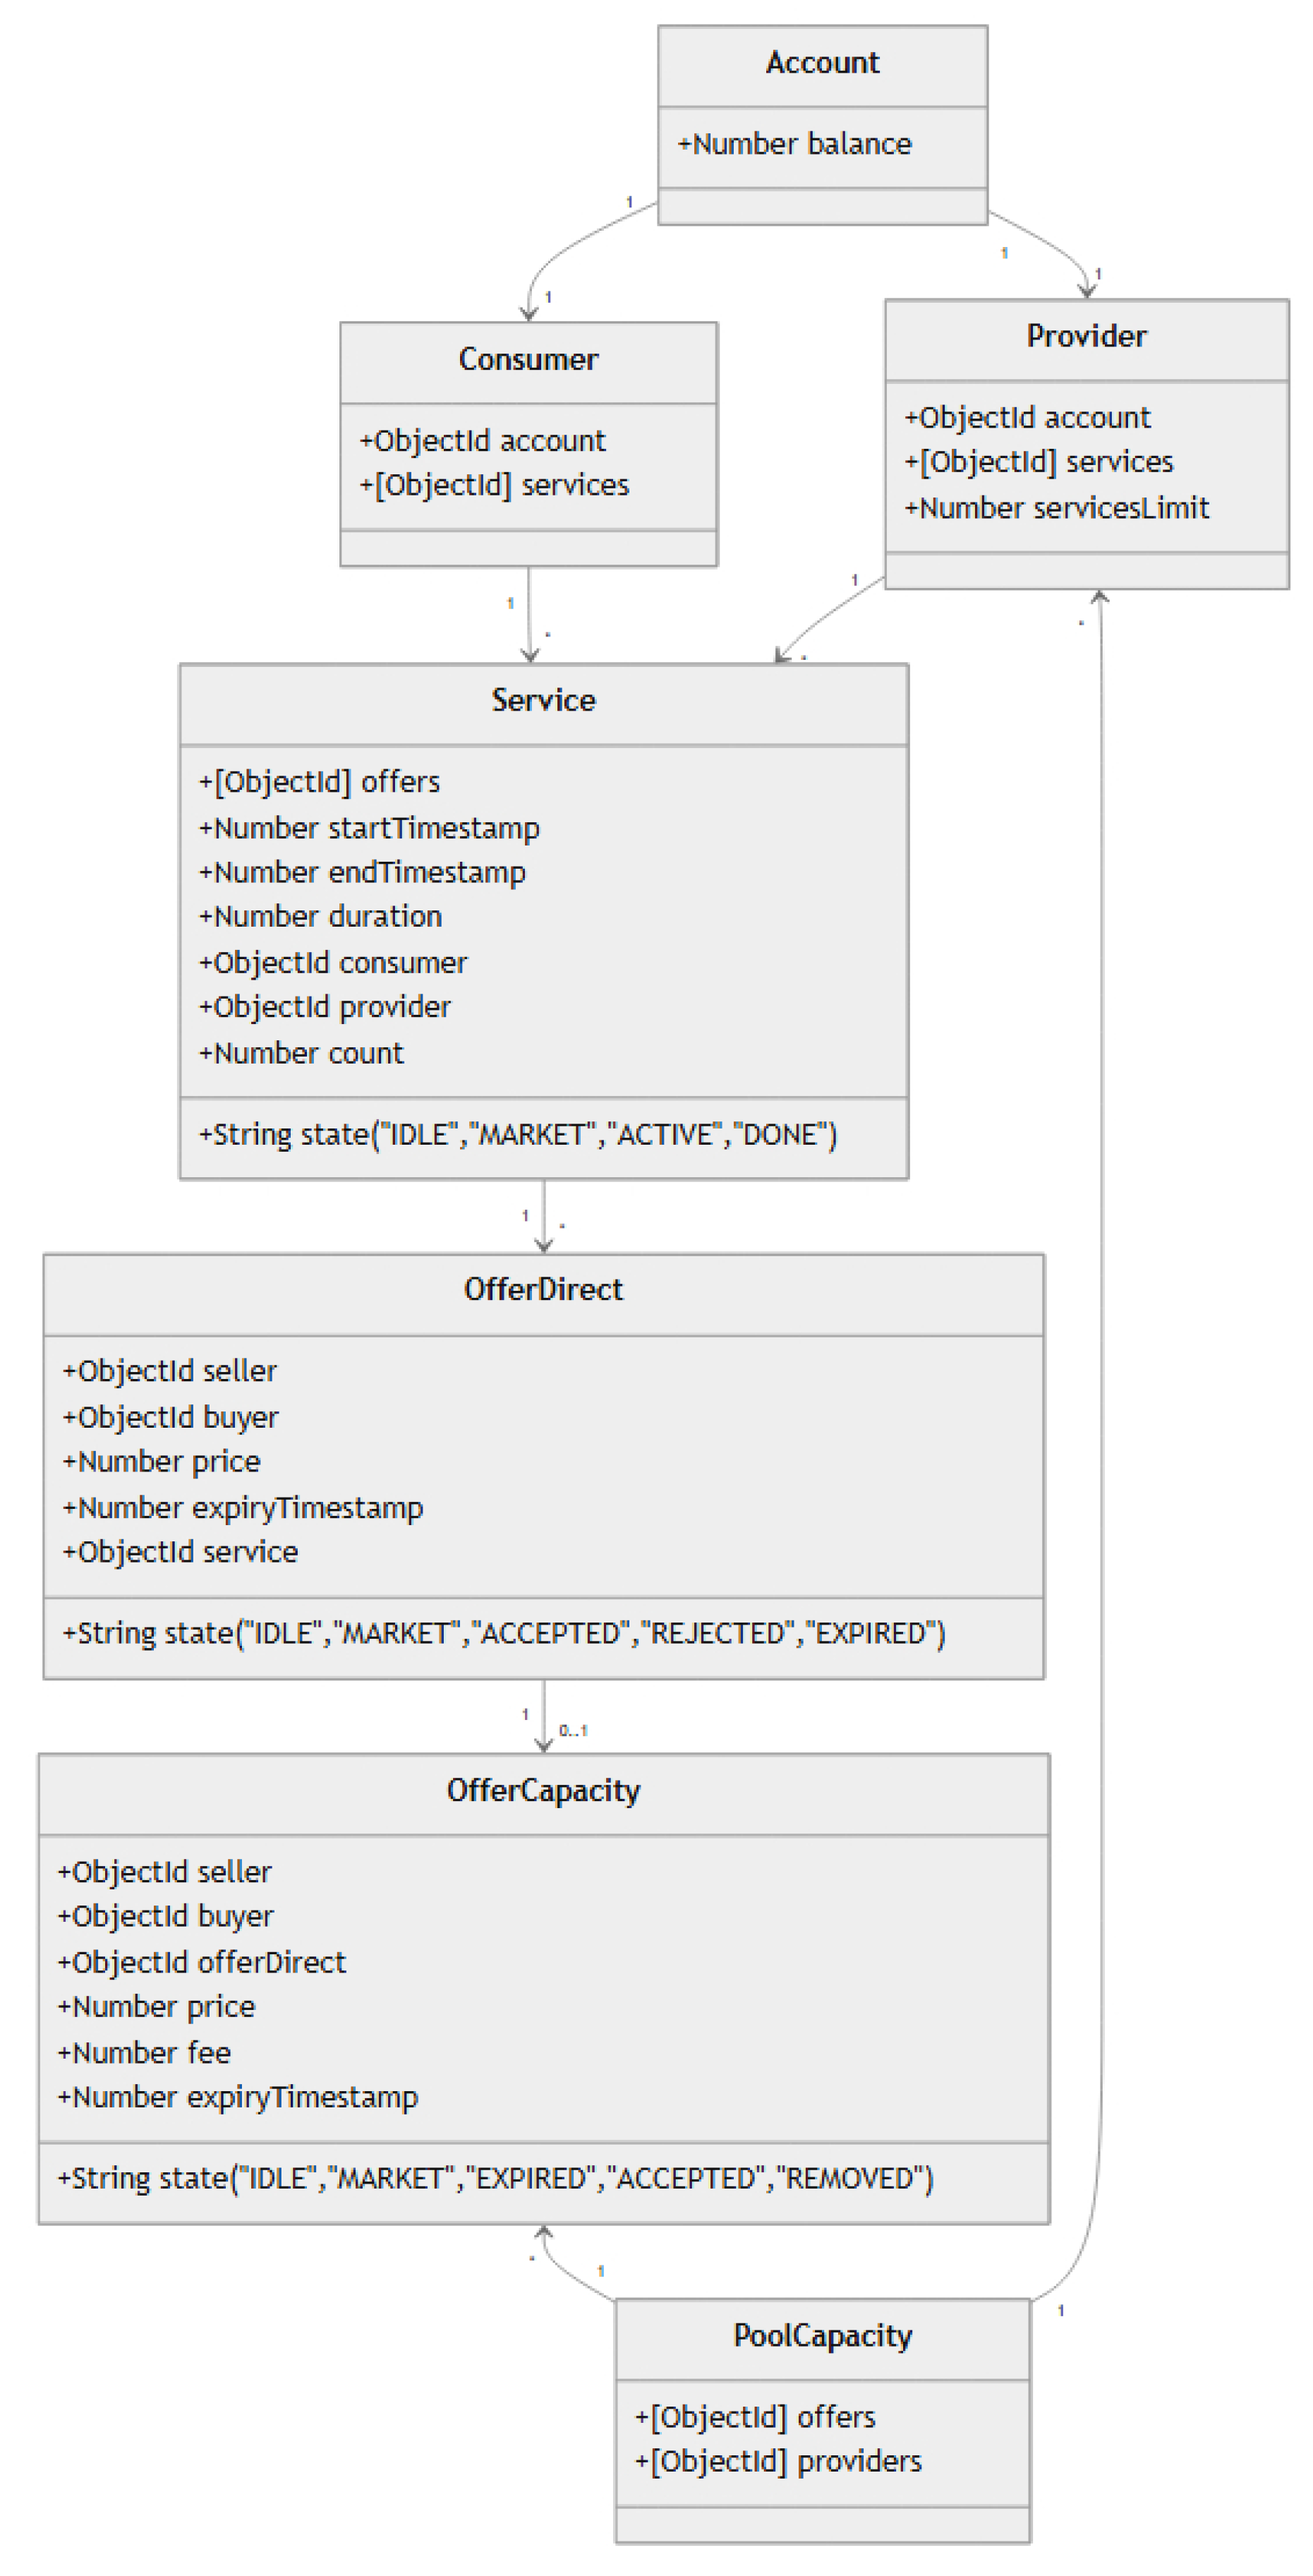The height and width of the screenshot is (2576, 1313).
Task: Click the Consumer class header
Action: (528, 360)
